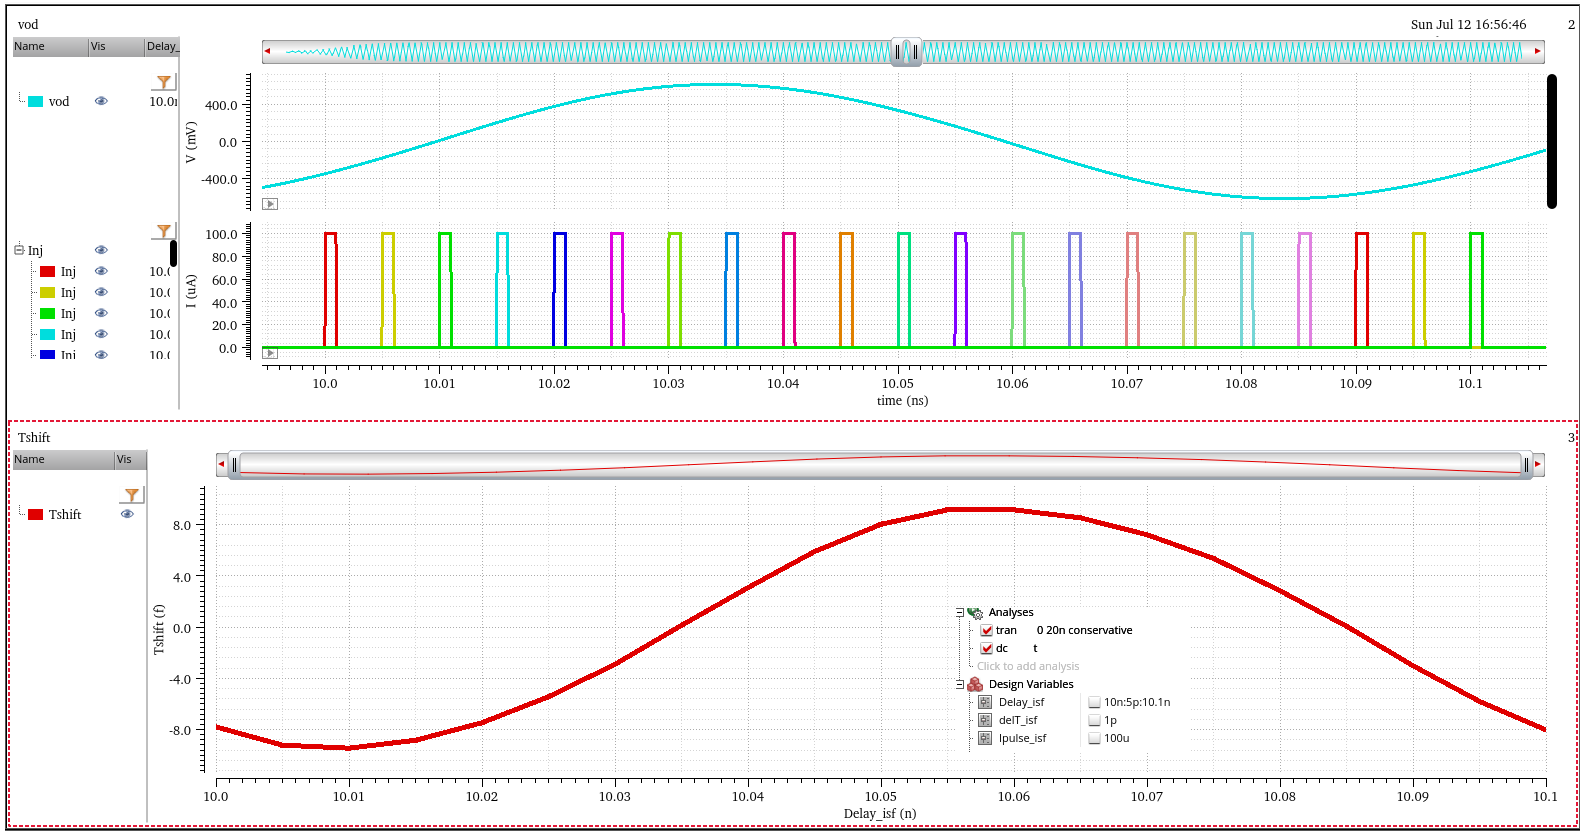Click the Vis column header in Tshift panel
Screen dimensions: 1584x833
[131, 460]
